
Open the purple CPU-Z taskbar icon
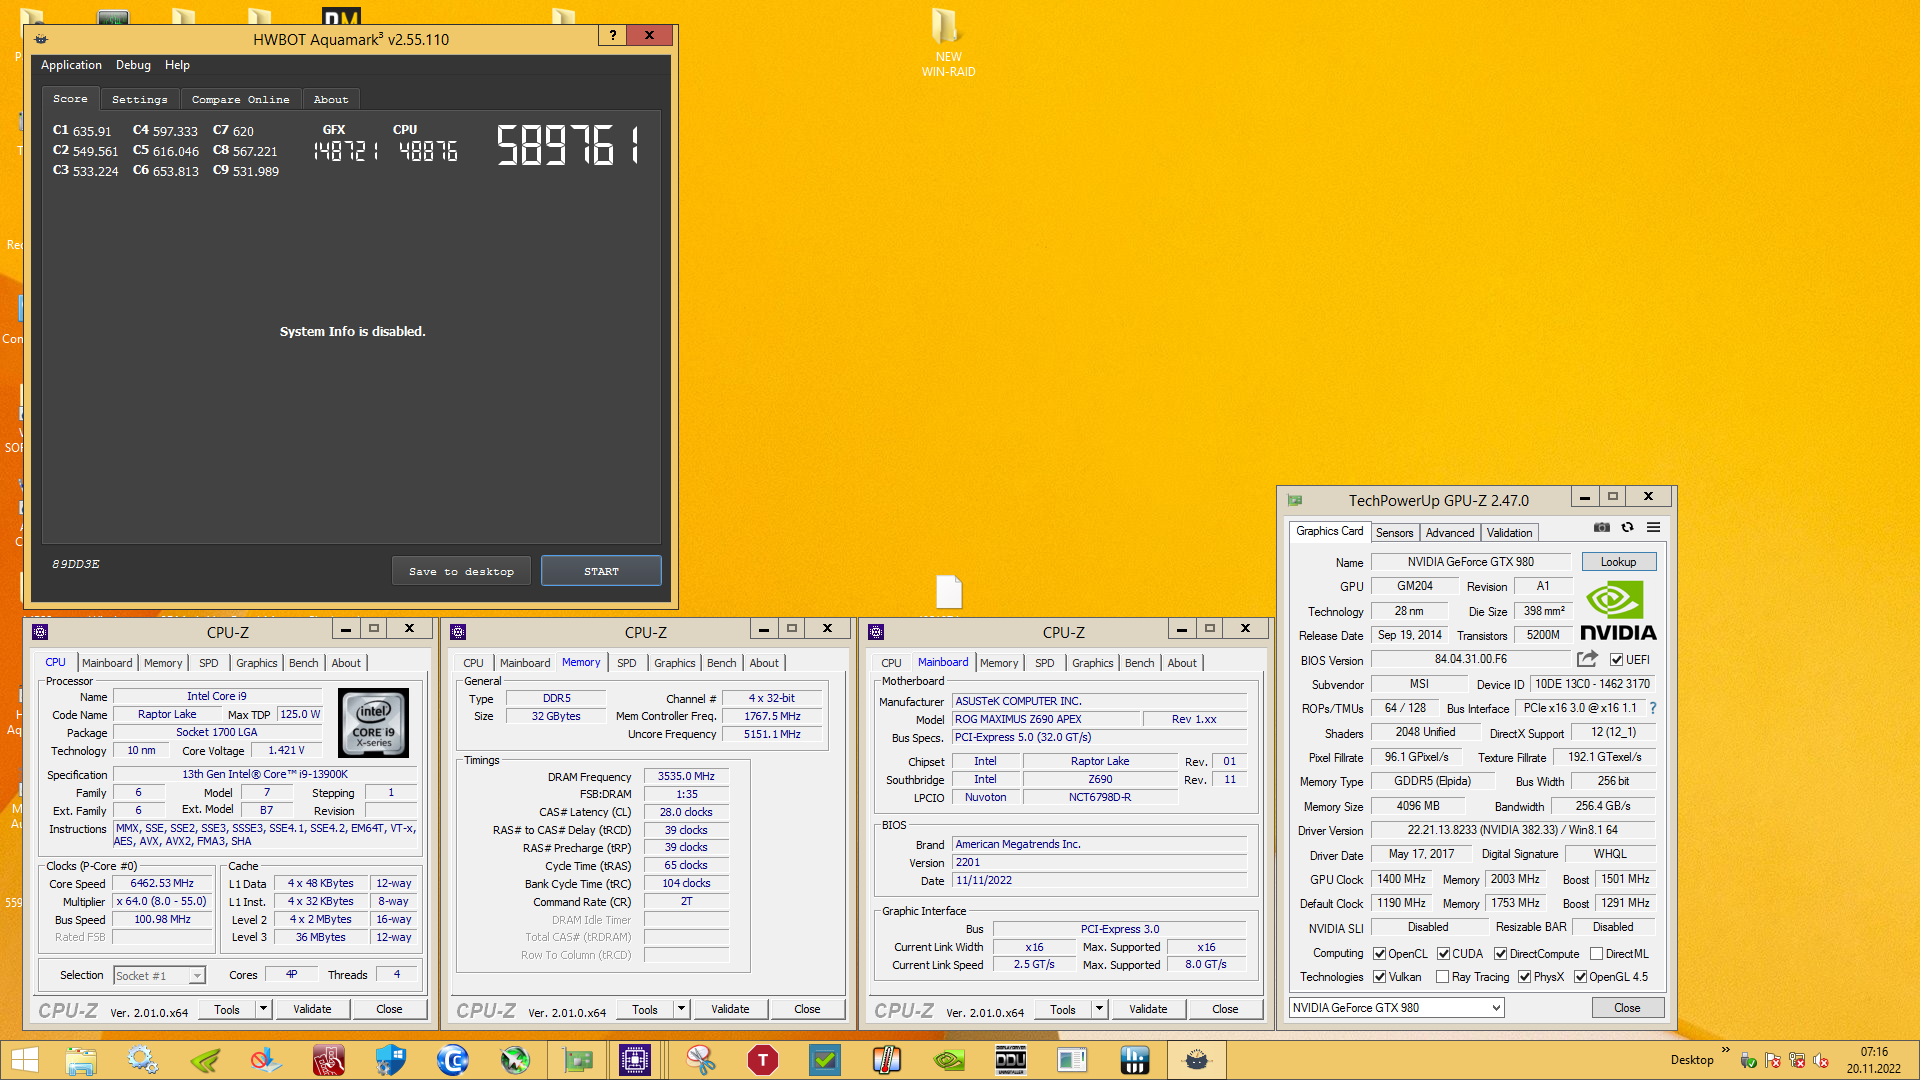tap(634, 1060)
